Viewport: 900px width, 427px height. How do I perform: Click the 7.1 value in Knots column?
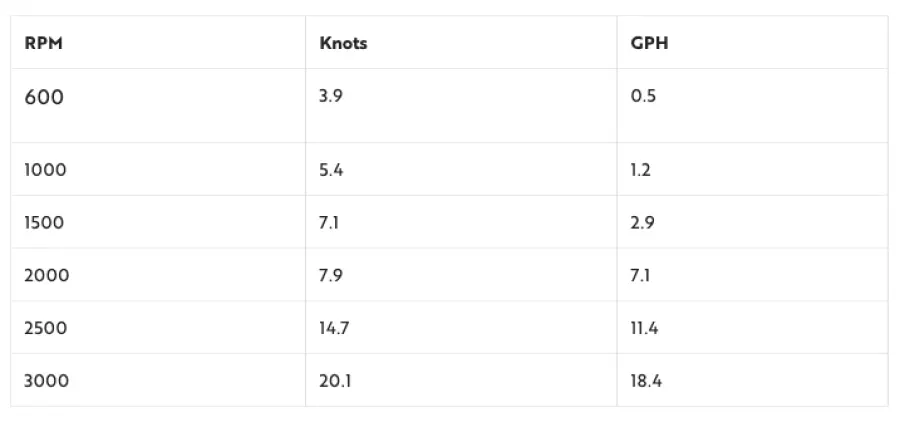pos(329,223)
